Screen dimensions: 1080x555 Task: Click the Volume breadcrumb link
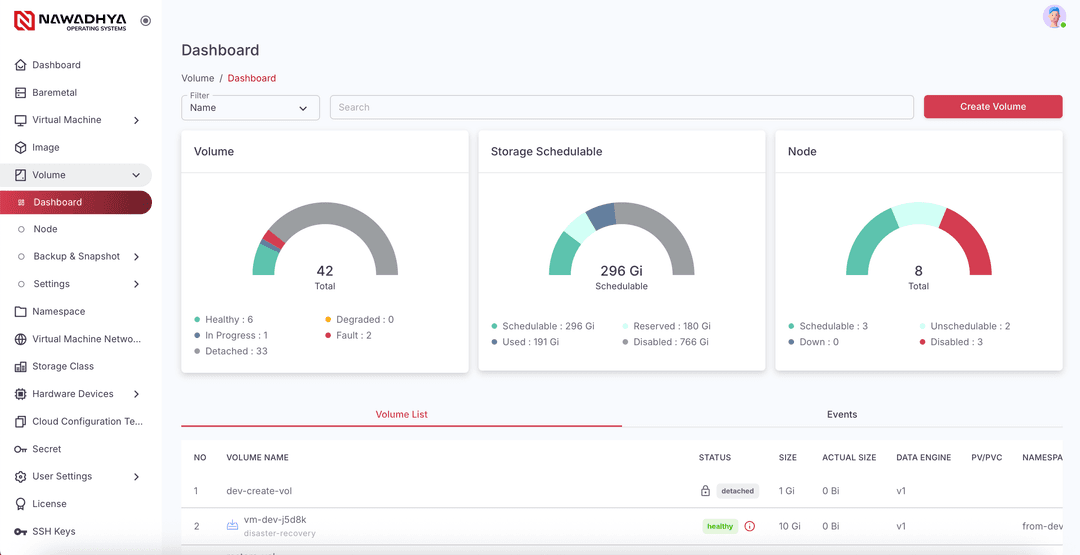pyautogui.click(x=197, y=78)
